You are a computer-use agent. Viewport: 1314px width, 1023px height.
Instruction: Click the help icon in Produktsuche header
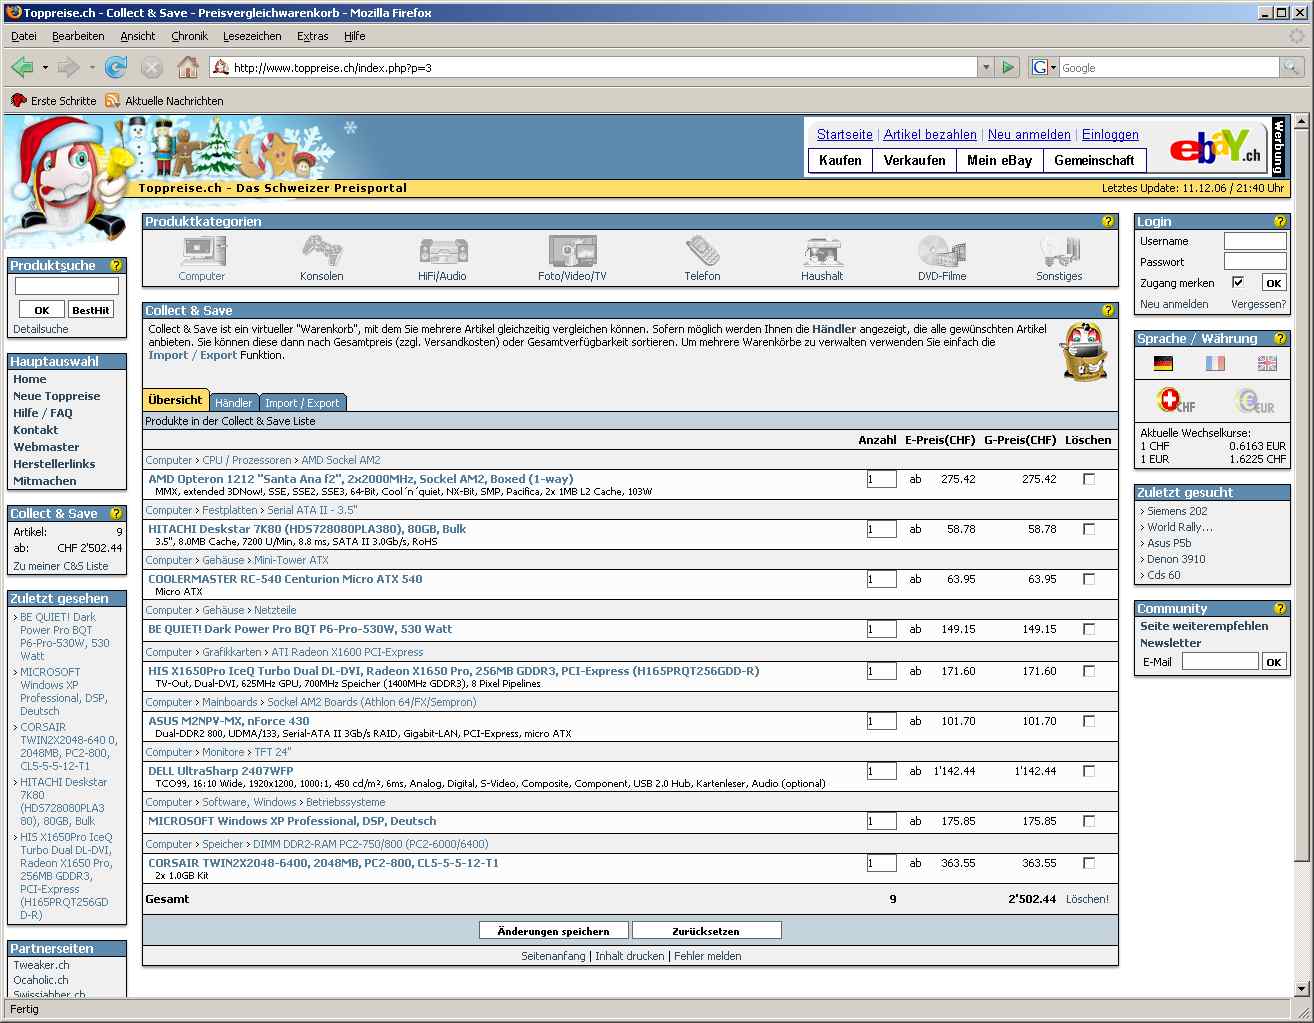pyautogui.click(x=116, y=266)
